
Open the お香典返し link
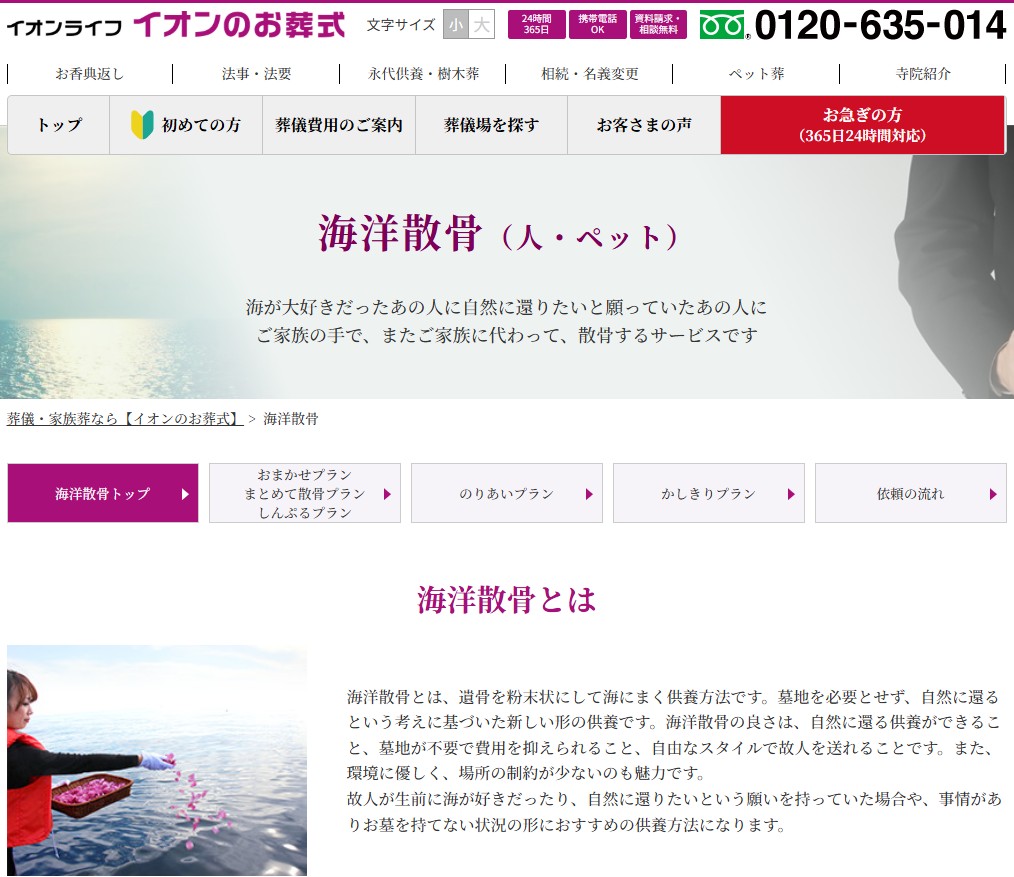tap(90, 74)
